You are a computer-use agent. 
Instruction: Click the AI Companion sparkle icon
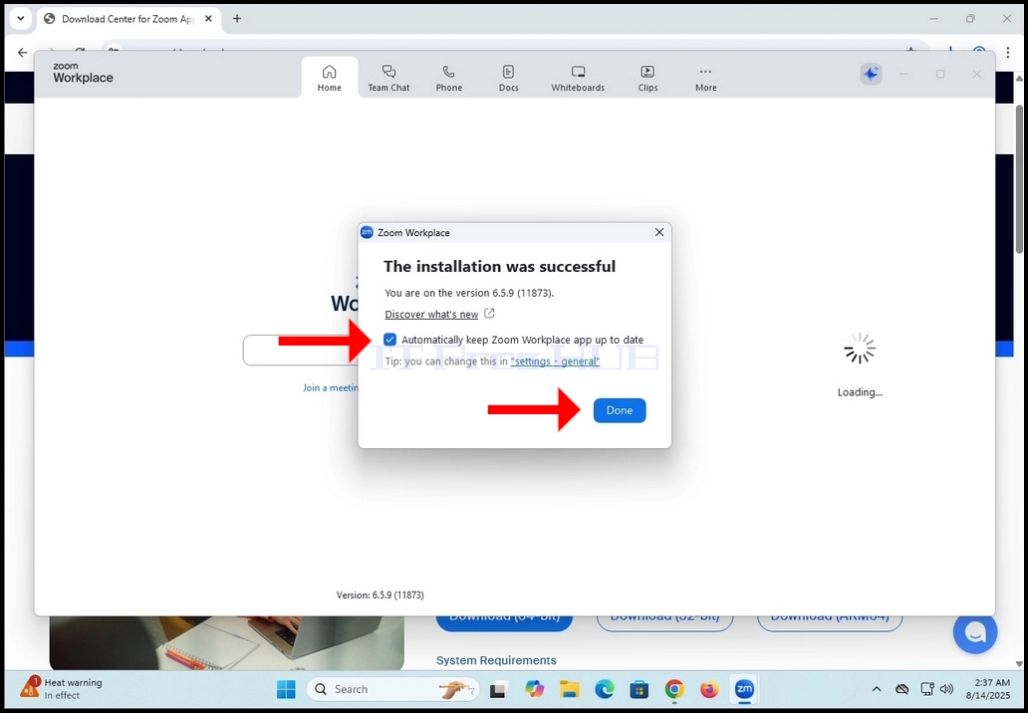(x=871, y=74)
